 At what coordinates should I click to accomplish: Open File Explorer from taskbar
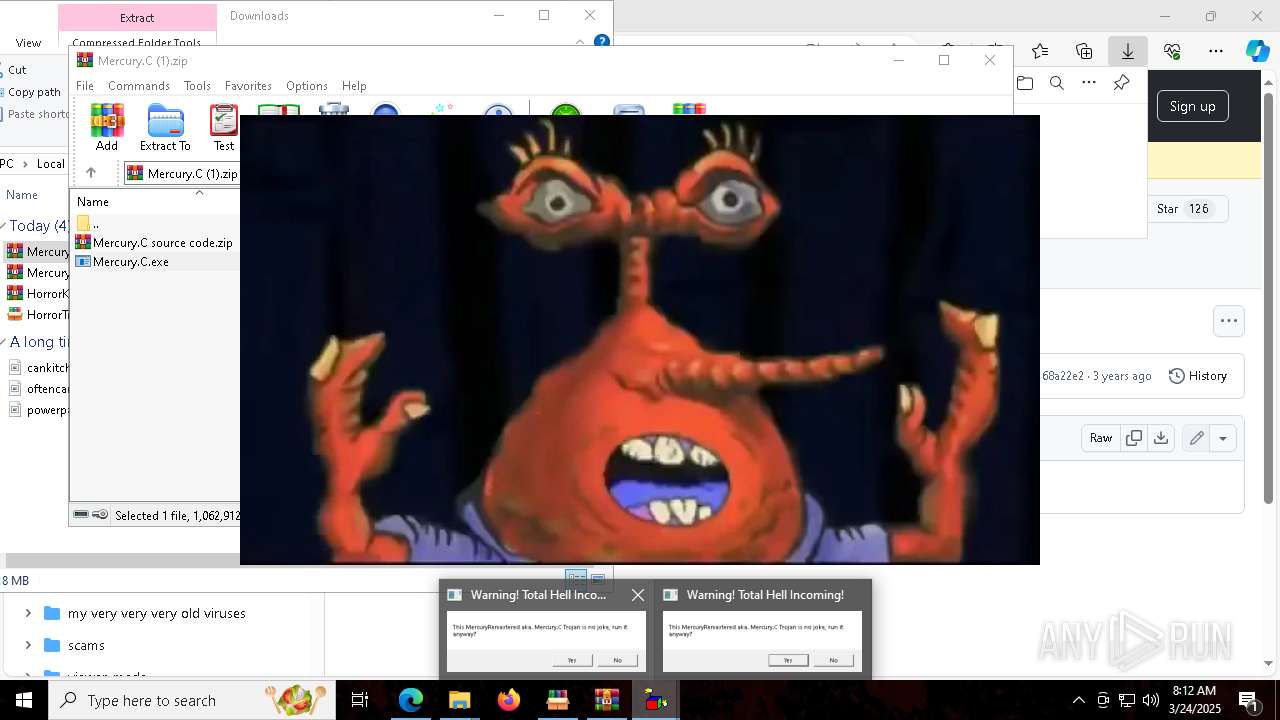[x=459, y=700]
